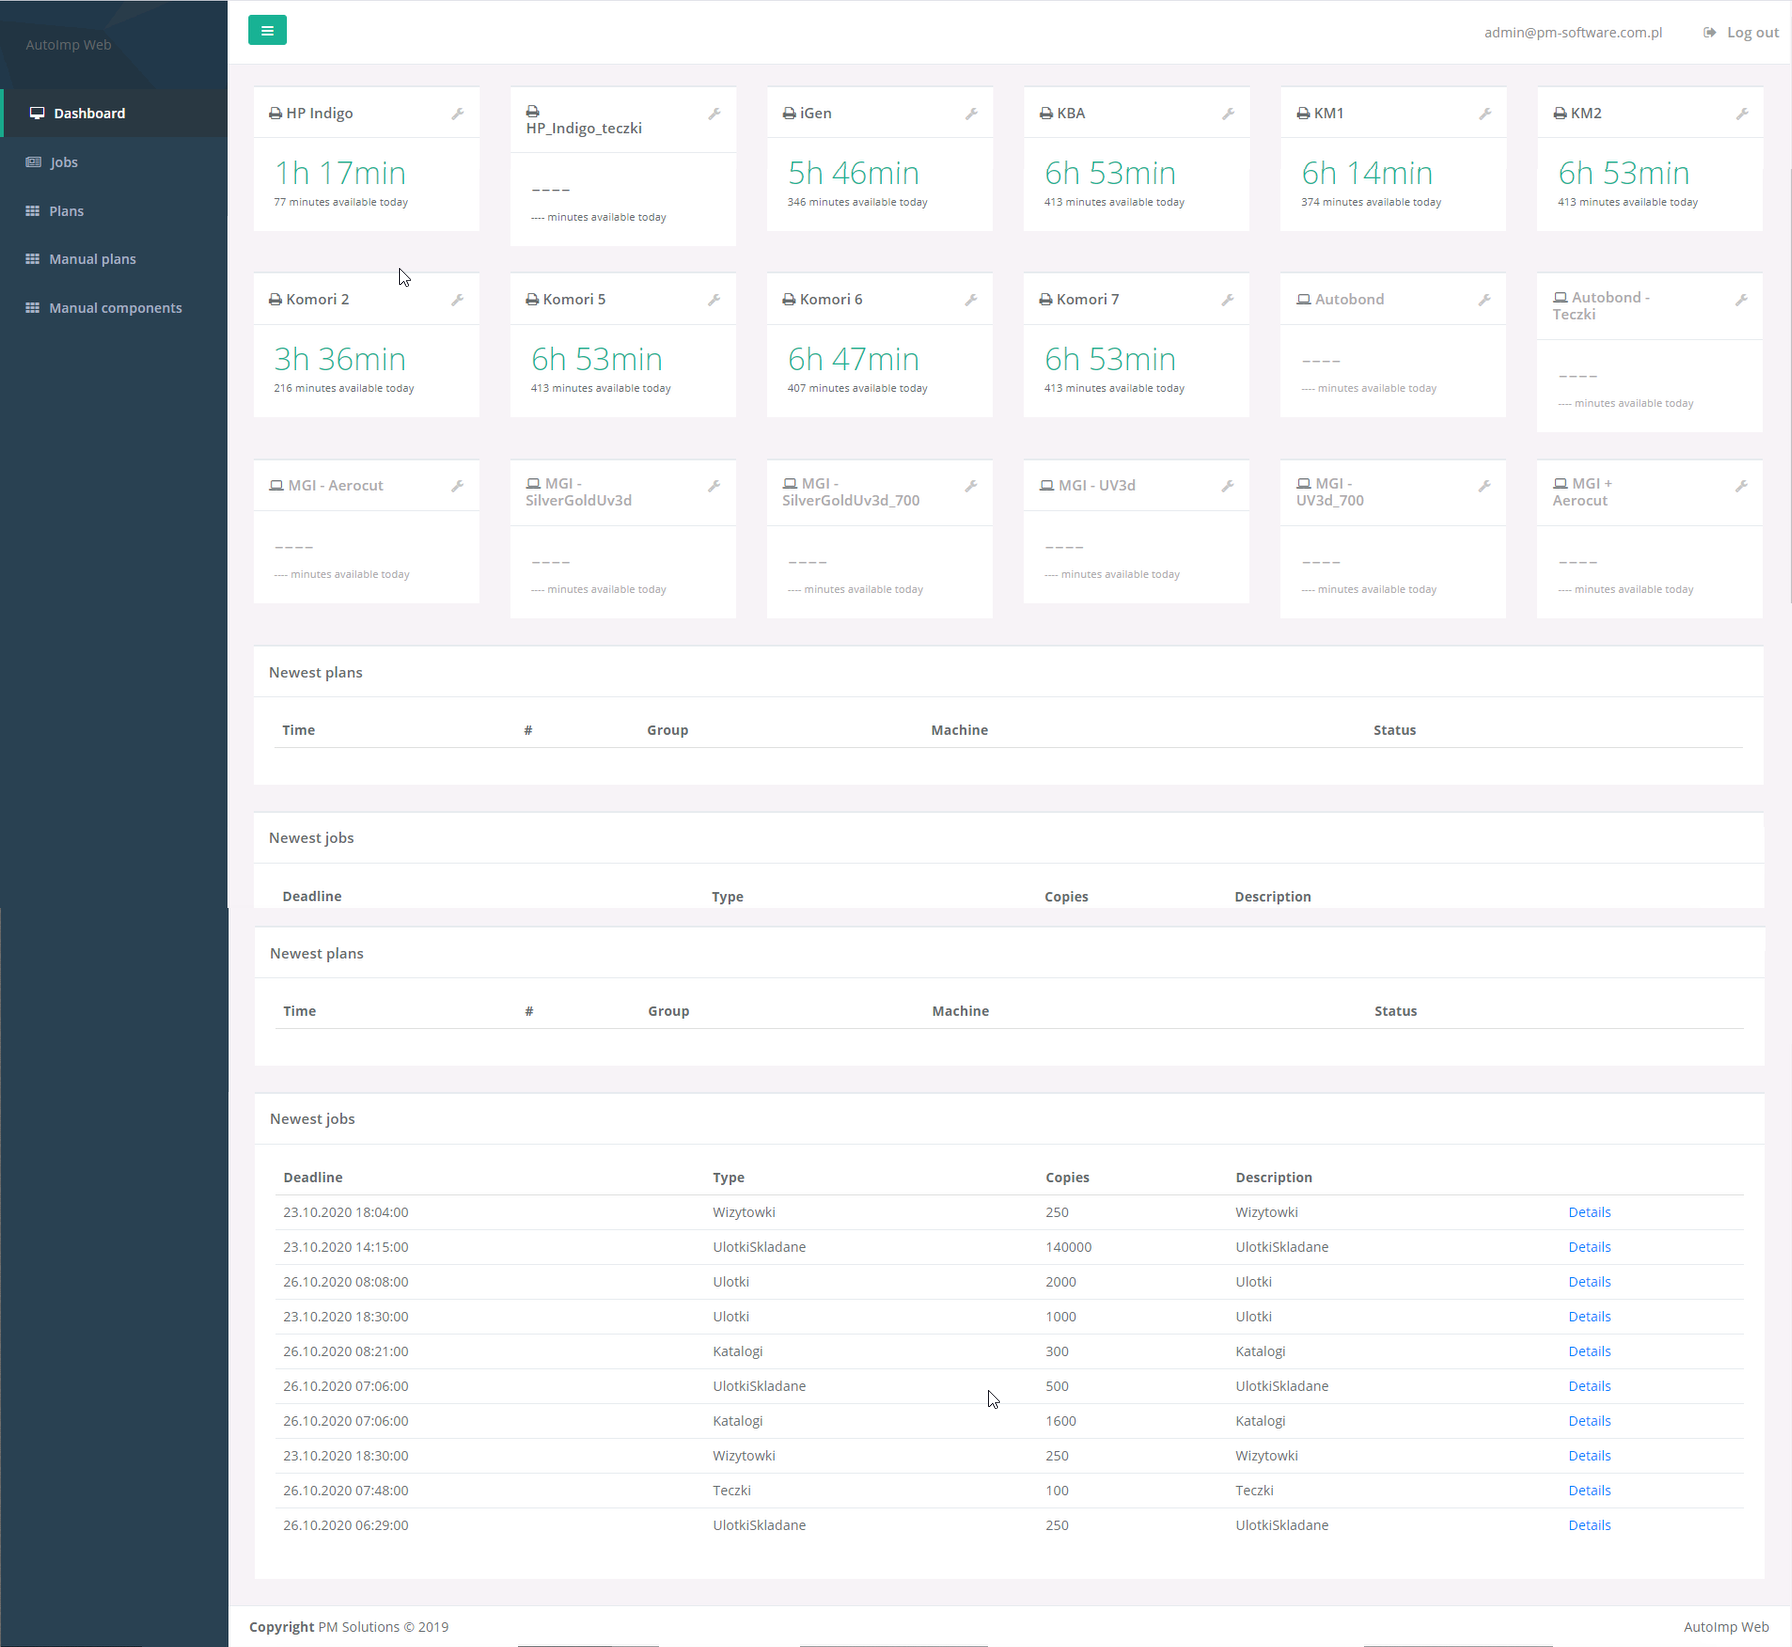Open Details for 140000-copy UlotkiSkladane job
Screen dimensions: 1792x1647
[1589, 1247]
